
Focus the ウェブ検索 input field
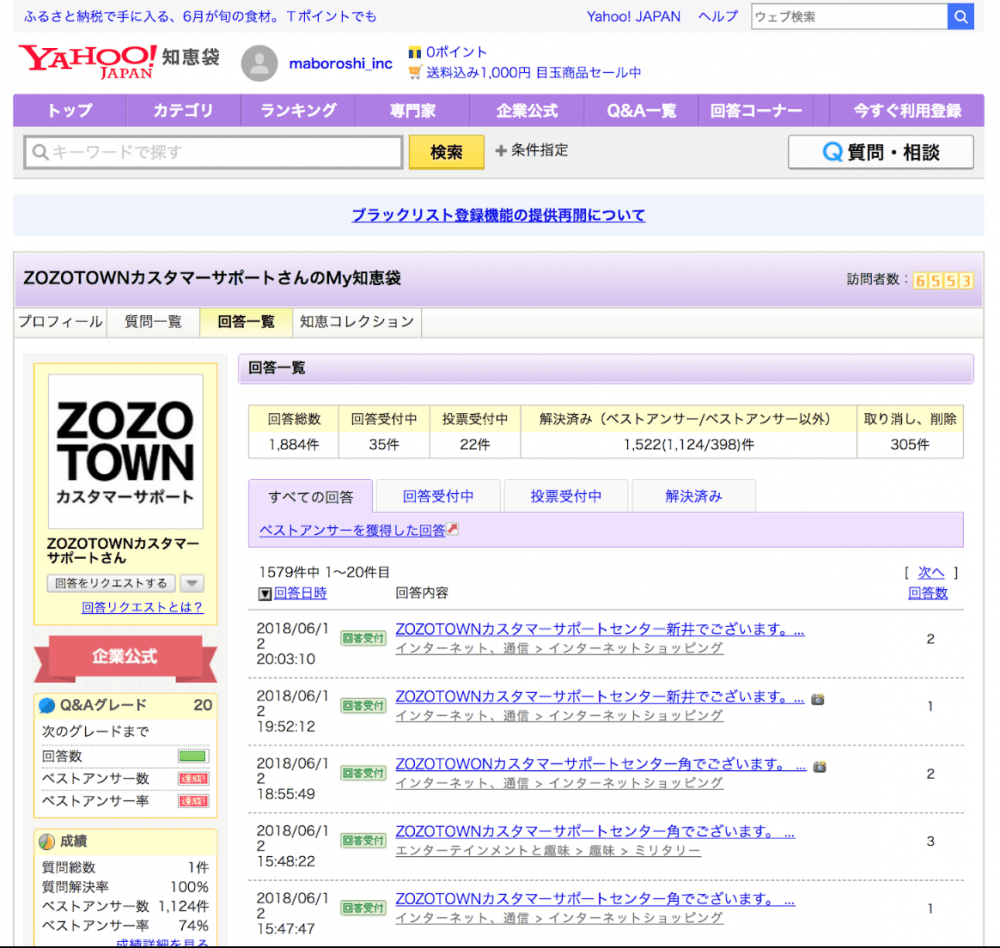pyautogui.click(x=849, y=17)
